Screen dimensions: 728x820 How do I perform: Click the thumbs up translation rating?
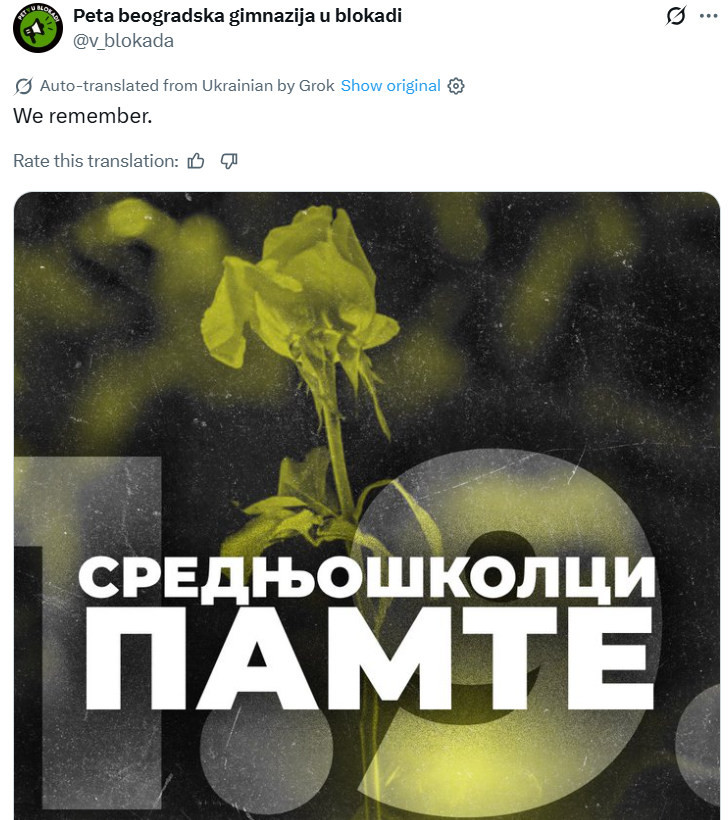click(196, 161)
